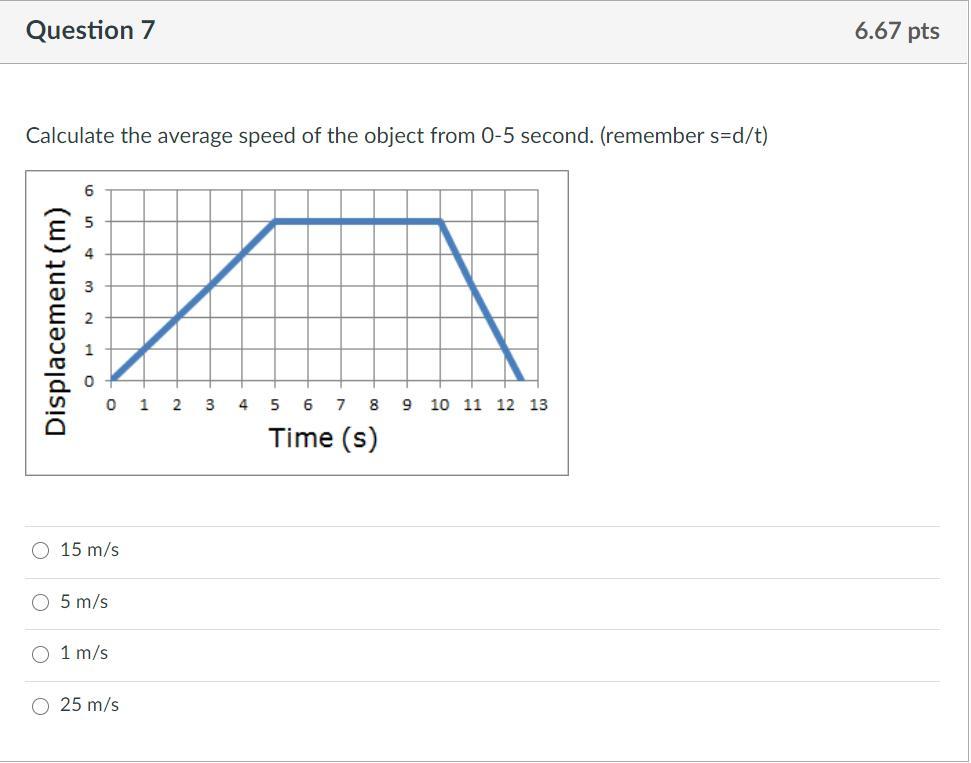Pick the 1 m/s radio button
The height and width of the screenshot is (763, 971).
coord(40,654)
